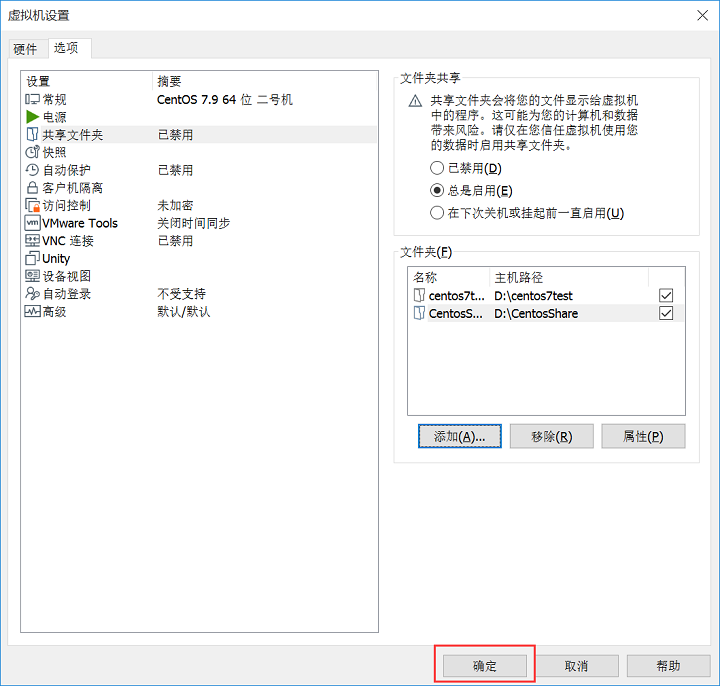Screen dimensions: 720x686
Task: Click the 常规 general settings icon
Action: [32, 99]
